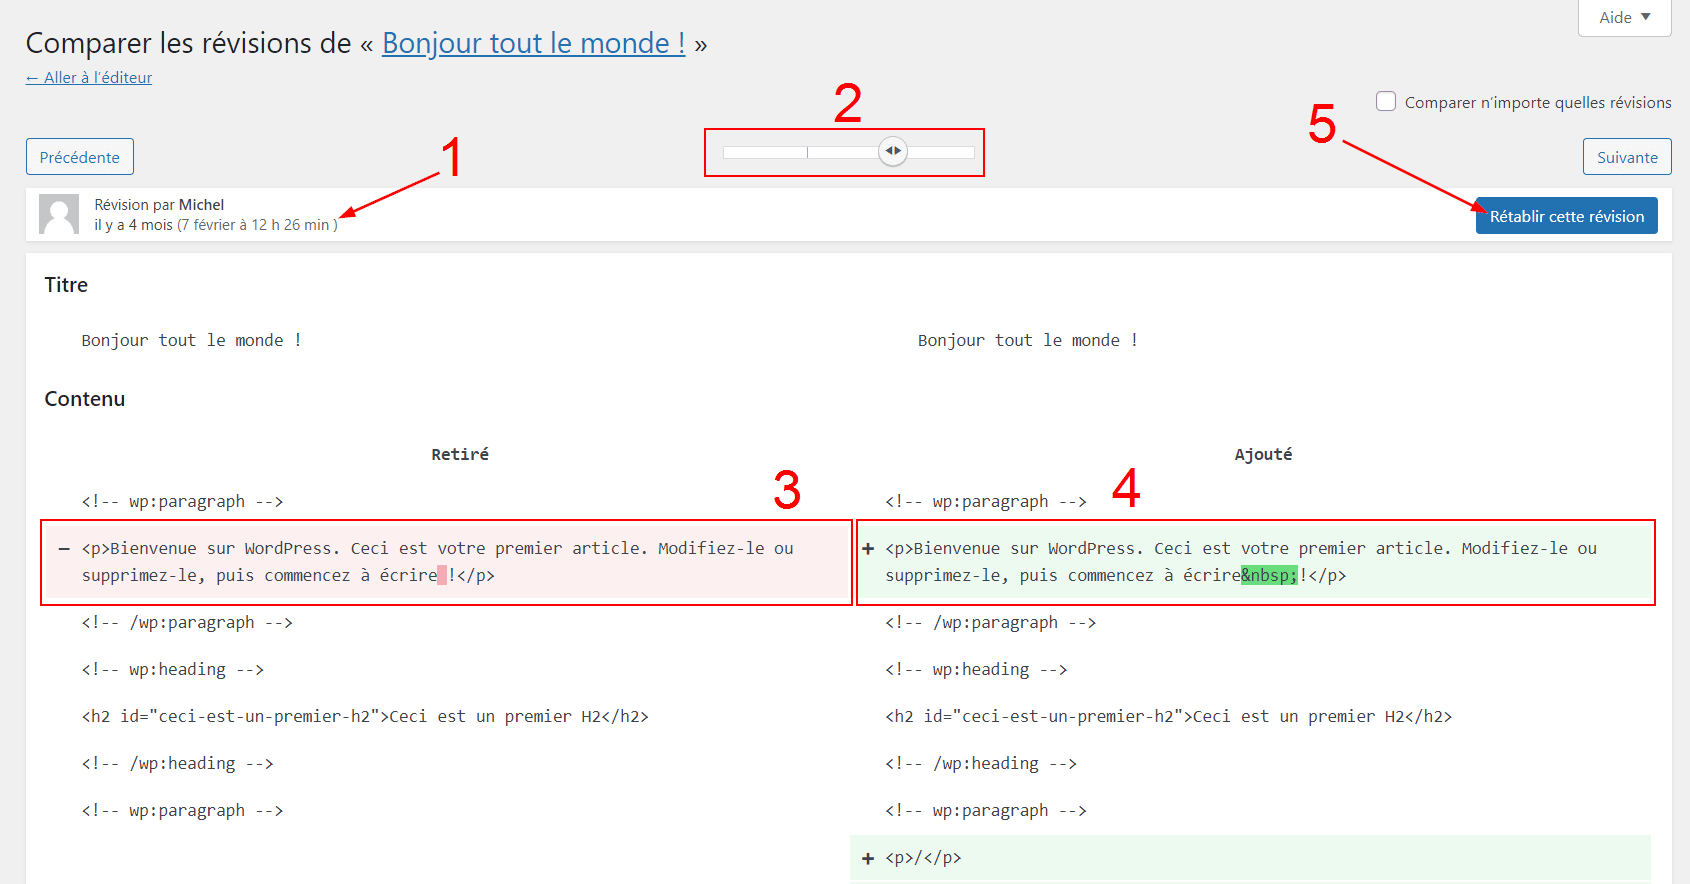This screenshot has height=884, width=1690.
Task: Click the Retiré column header
Action: pyautogui.click(x=460, y=454)
